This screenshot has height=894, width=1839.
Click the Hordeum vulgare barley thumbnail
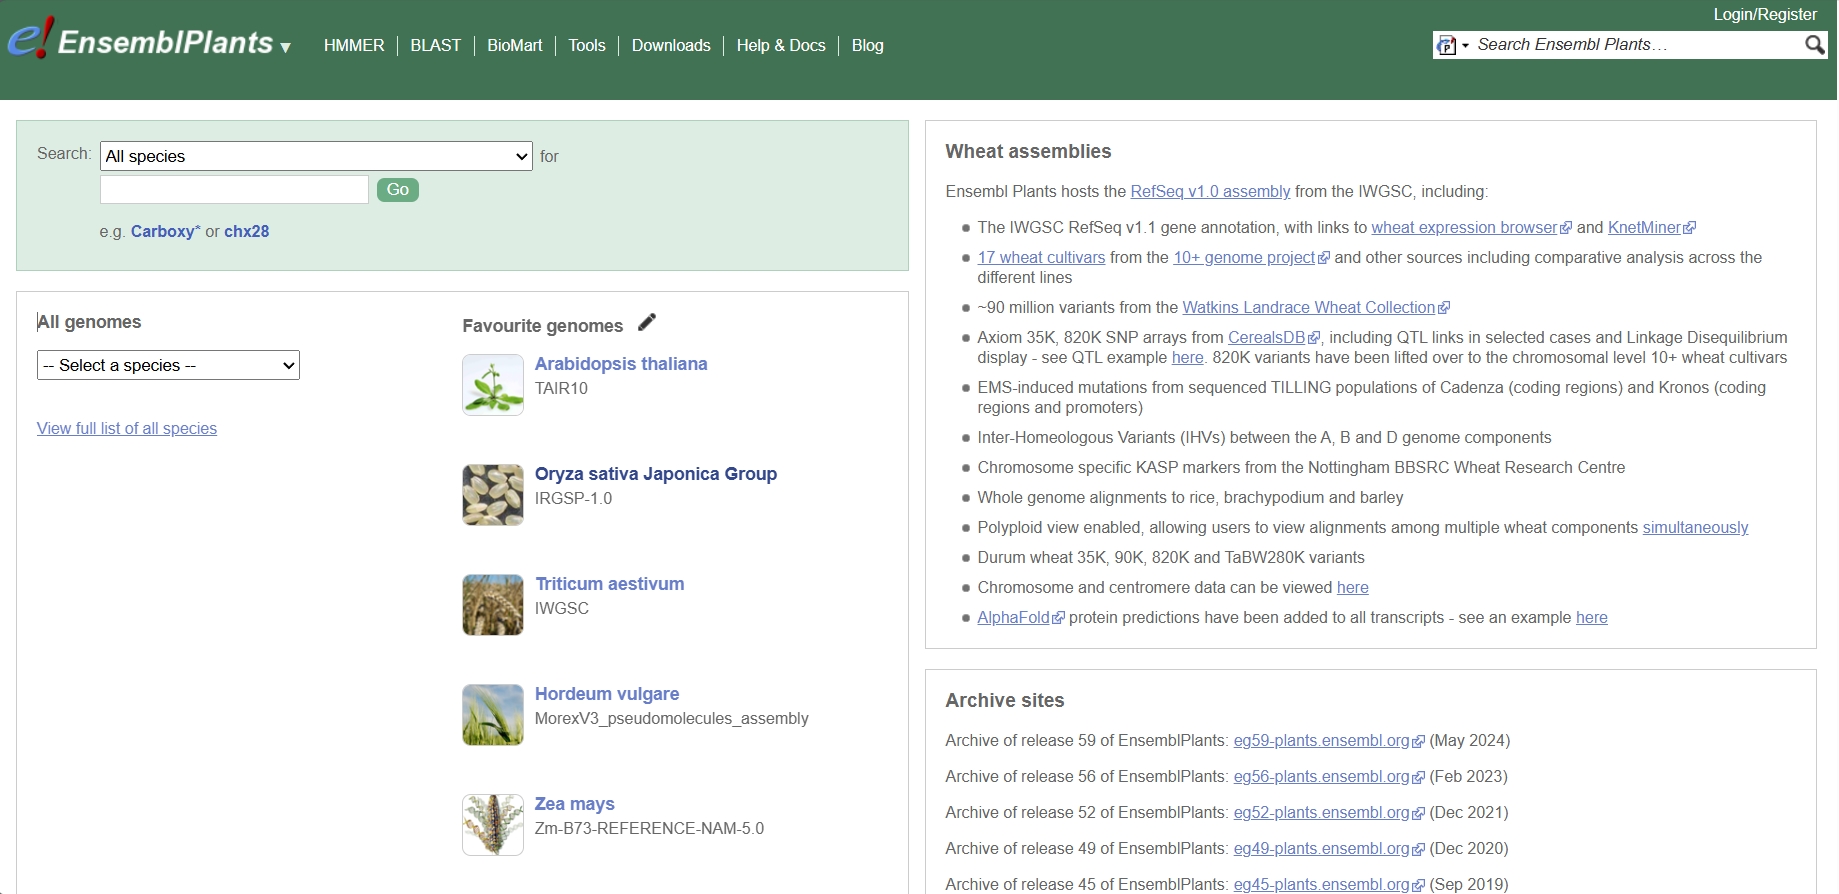493,715
